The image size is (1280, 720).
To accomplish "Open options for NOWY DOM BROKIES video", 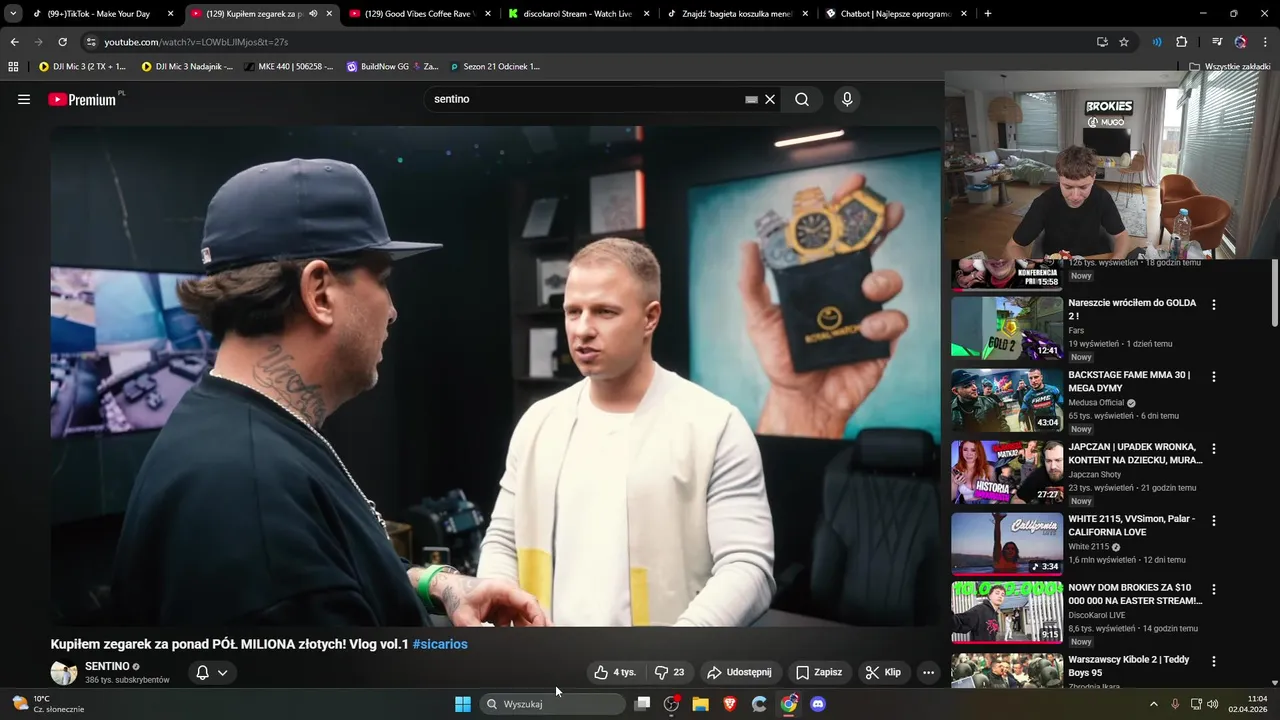I will (1214, 589).
